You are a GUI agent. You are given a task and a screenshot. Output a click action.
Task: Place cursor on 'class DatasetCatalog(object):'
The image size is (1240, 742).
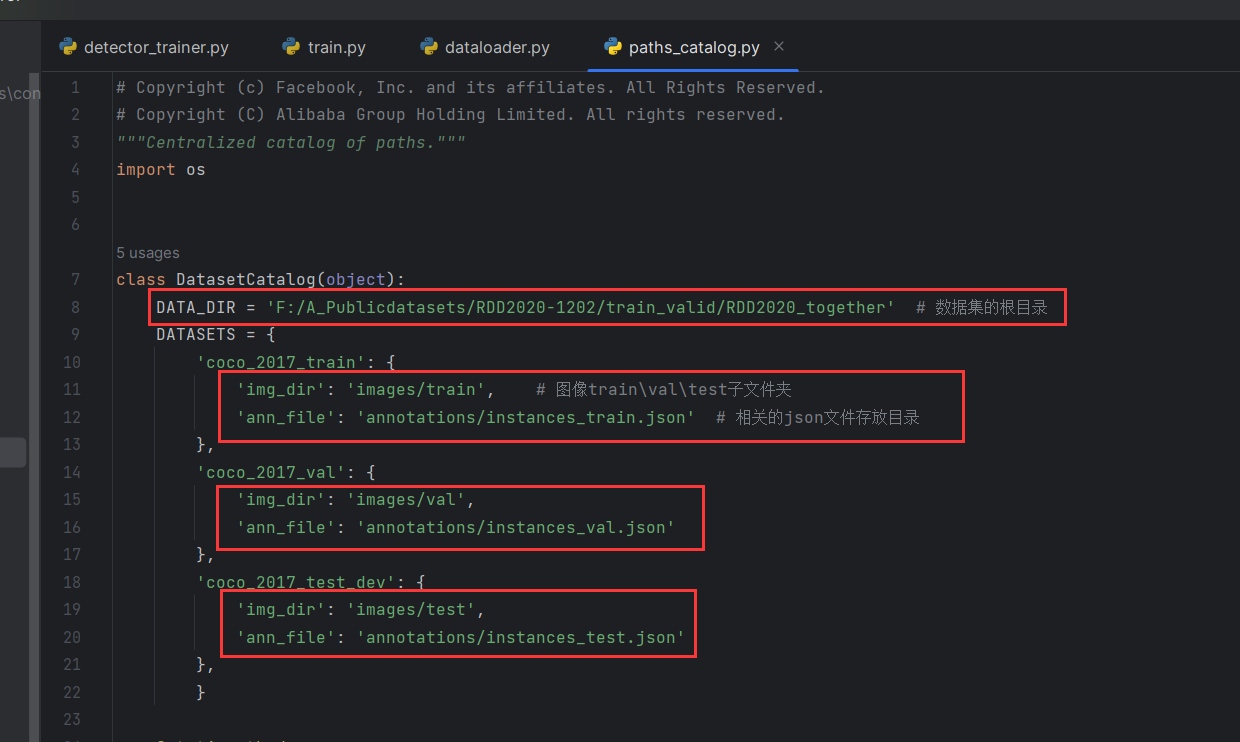pyautogui.click(x=260, y=279)
